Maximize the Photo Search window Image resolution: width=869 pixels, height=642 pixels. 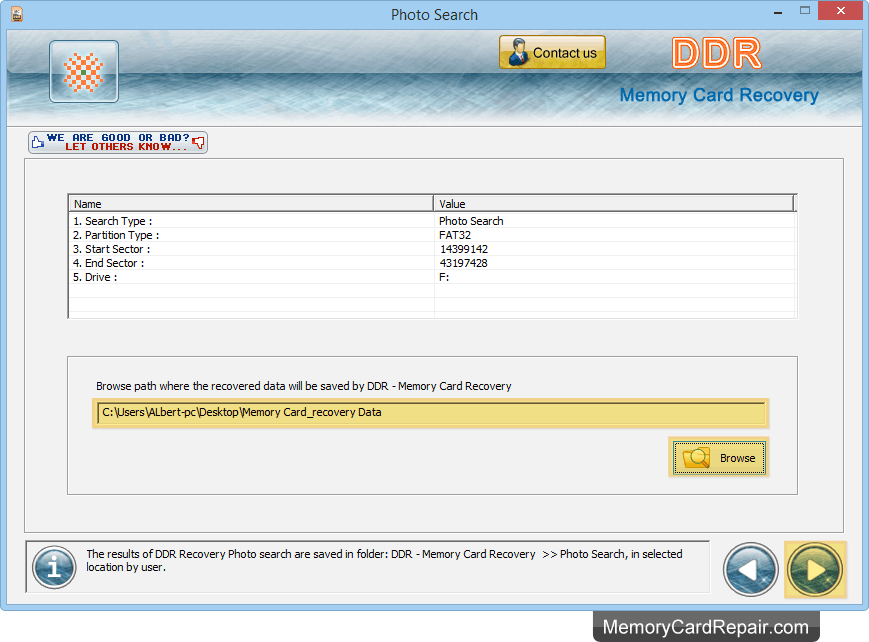(805, 11)
